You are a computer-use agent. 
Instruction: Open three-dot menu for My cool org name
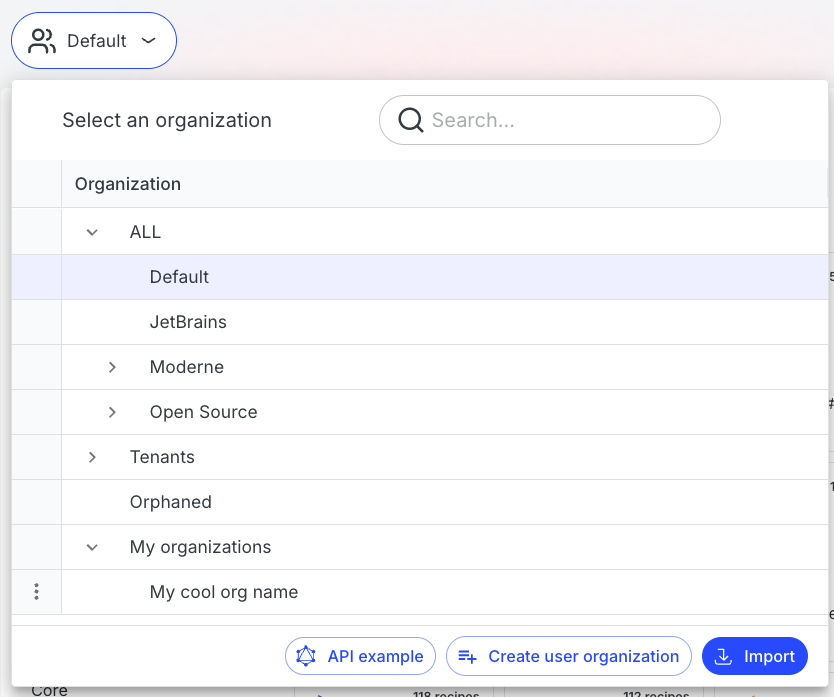(37, 592)
